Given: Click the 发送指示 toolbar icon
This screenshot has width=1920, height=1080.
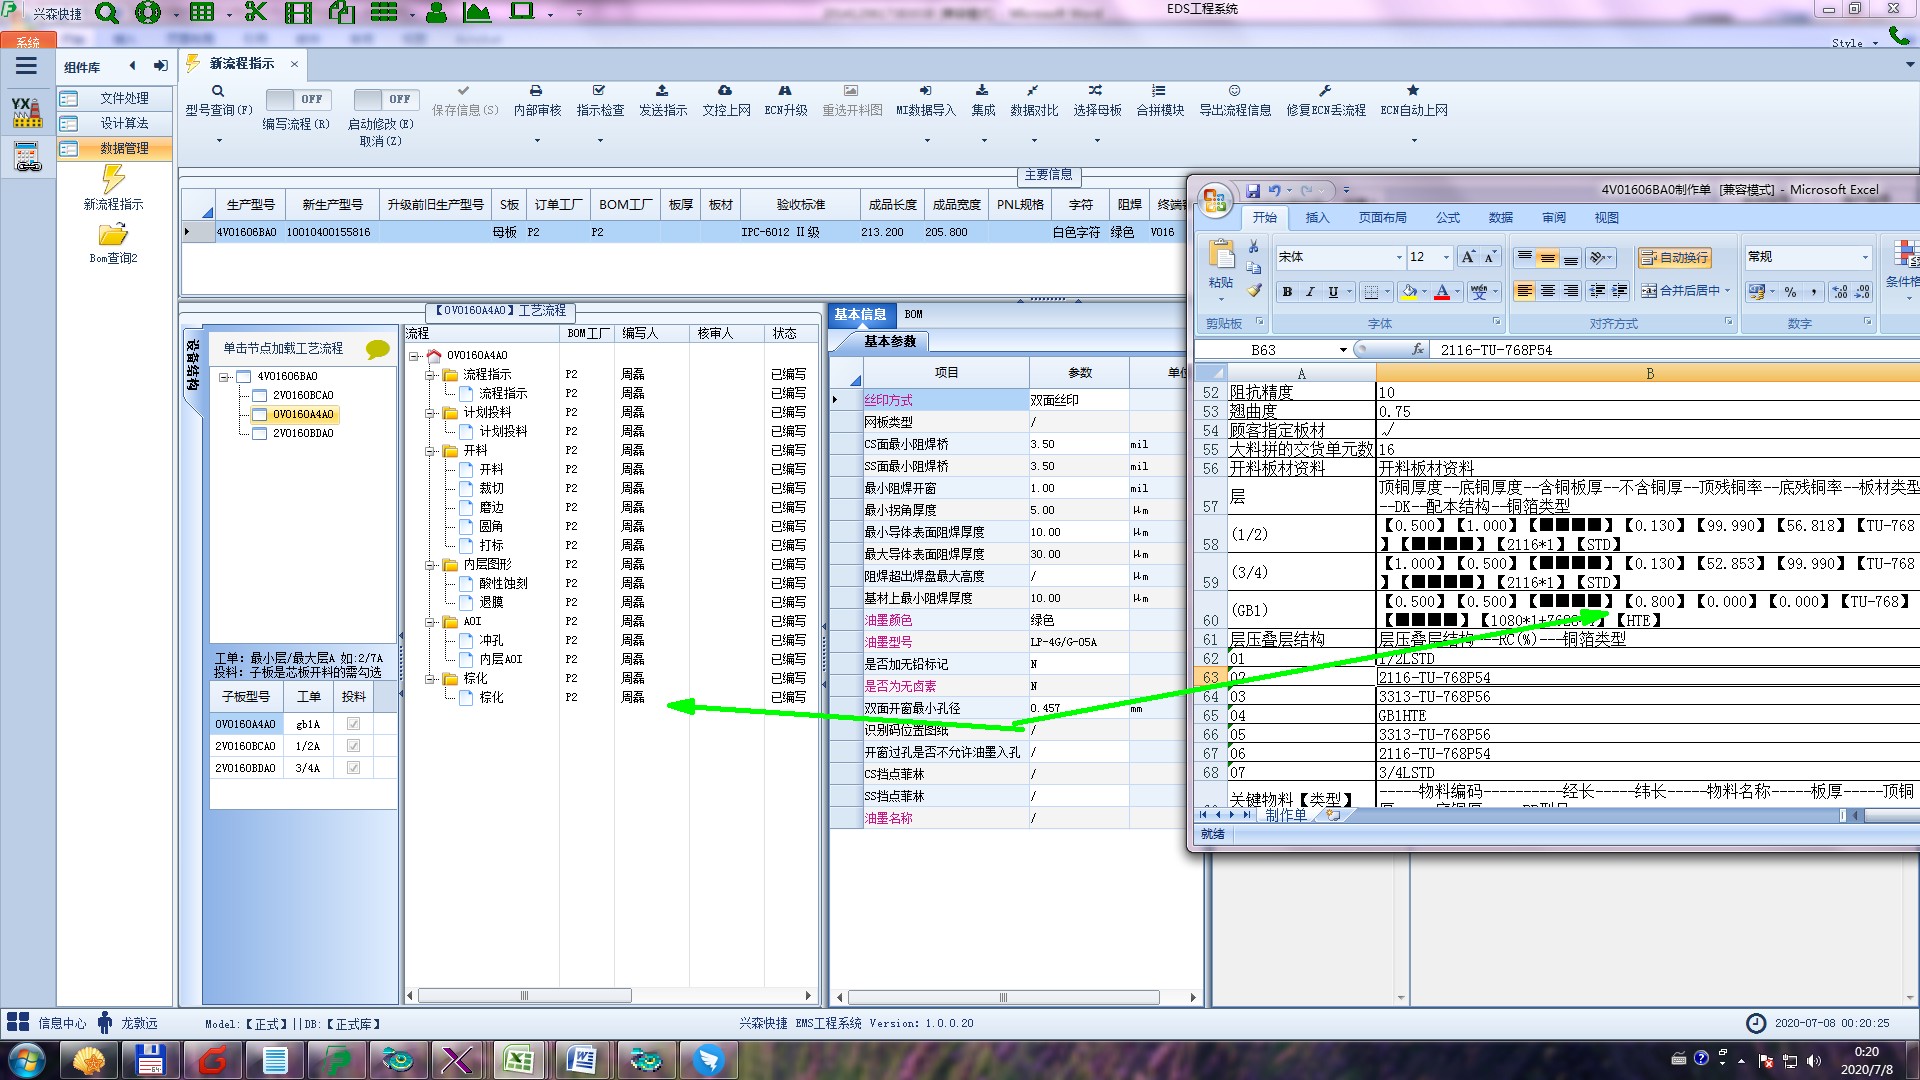Looking at the screenshot, I should pyautogui.click(x=662, y=91).
